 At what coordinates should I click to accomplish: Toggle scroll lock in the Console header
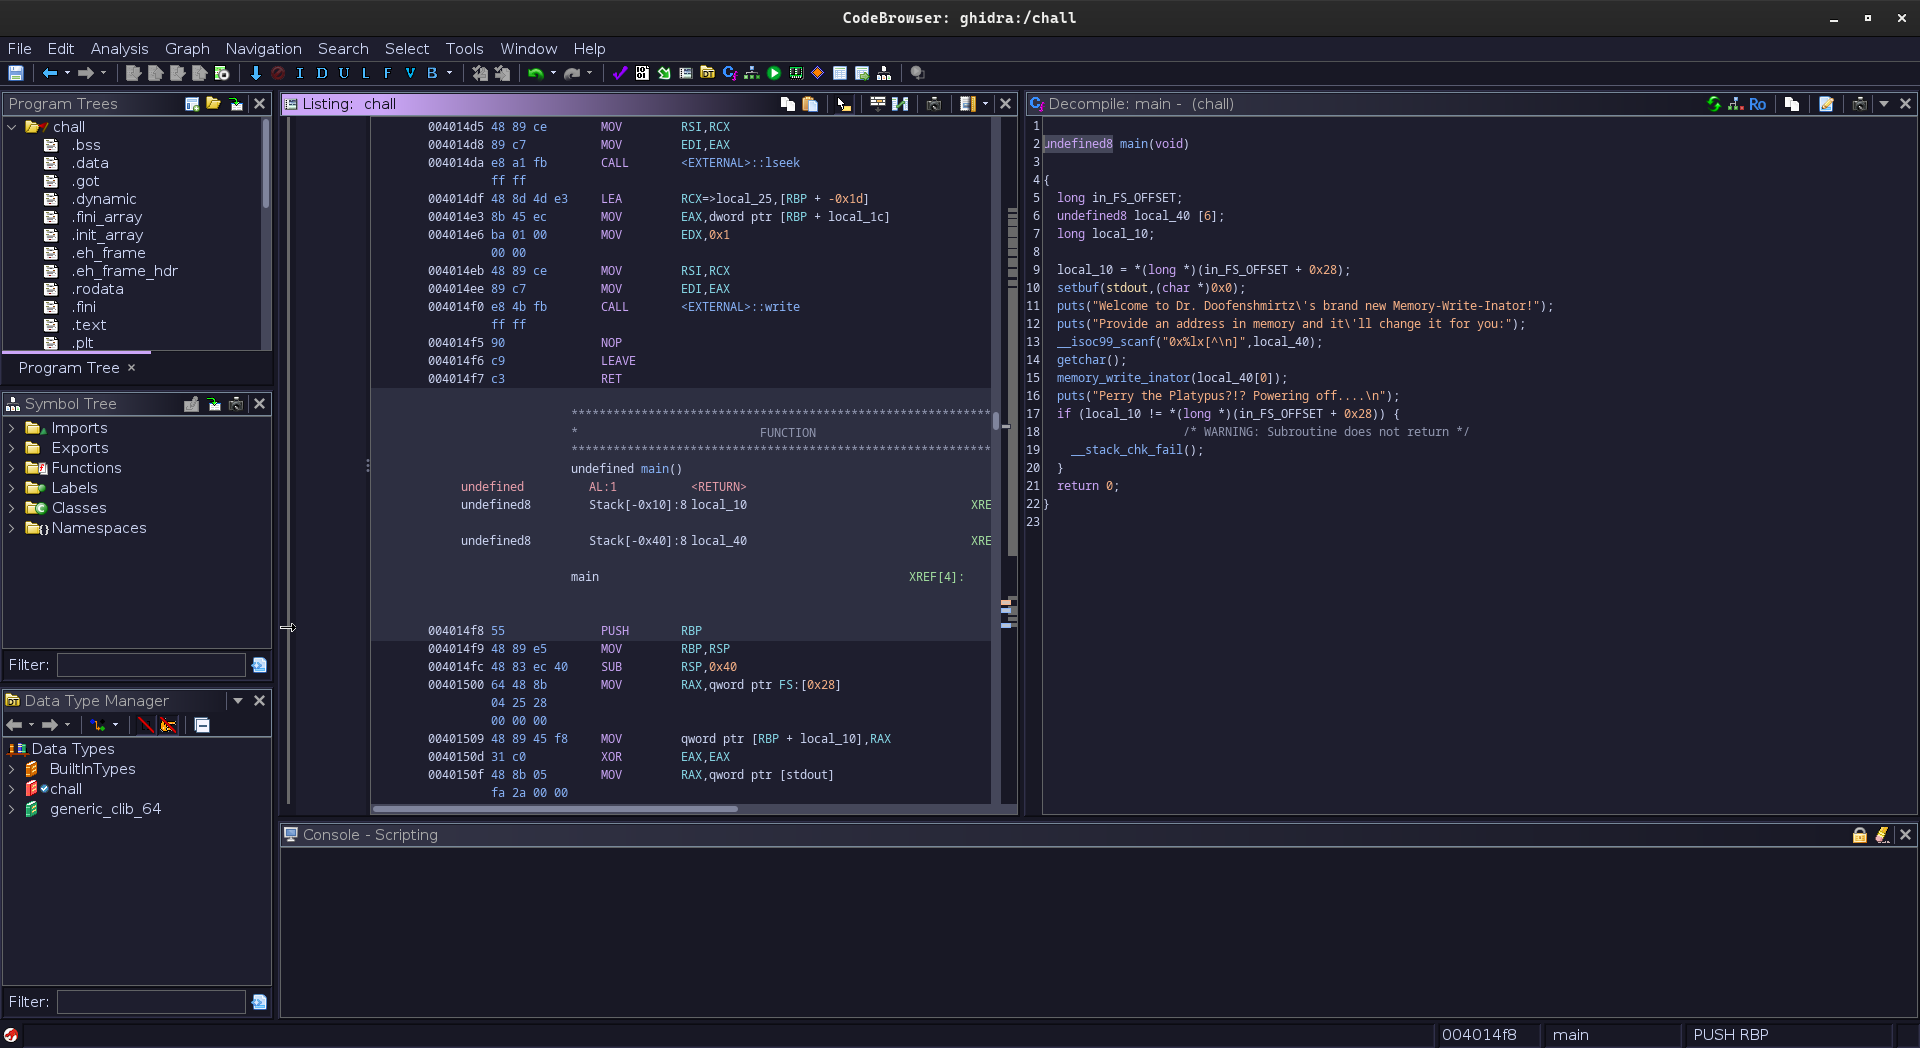click(x=1860, y=835)
